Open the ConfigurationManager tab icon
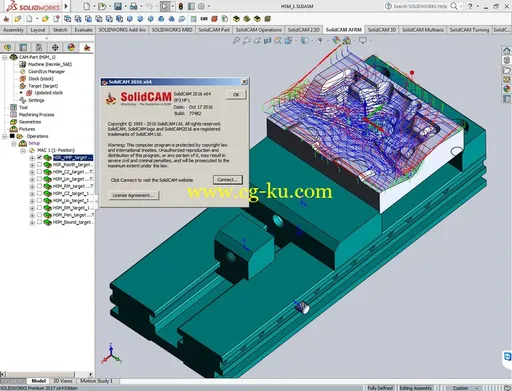 point(39,47)
